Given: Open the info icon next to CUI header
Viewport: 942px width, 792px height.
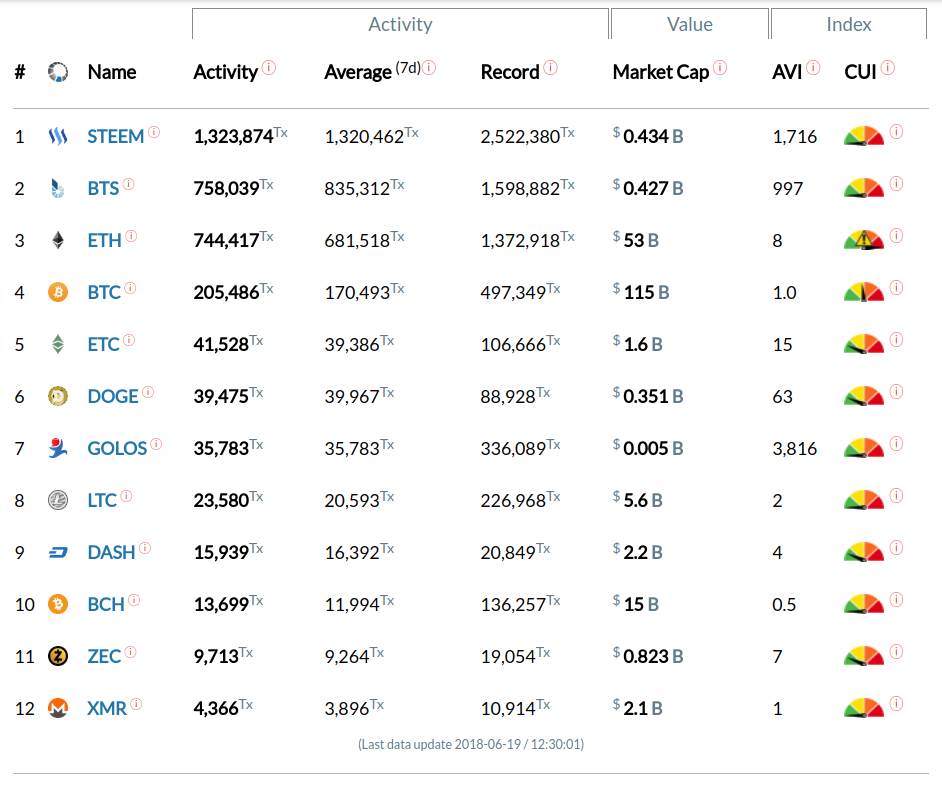Looking at the screenshot, I should pyautogui.click(x=887, y=68).
